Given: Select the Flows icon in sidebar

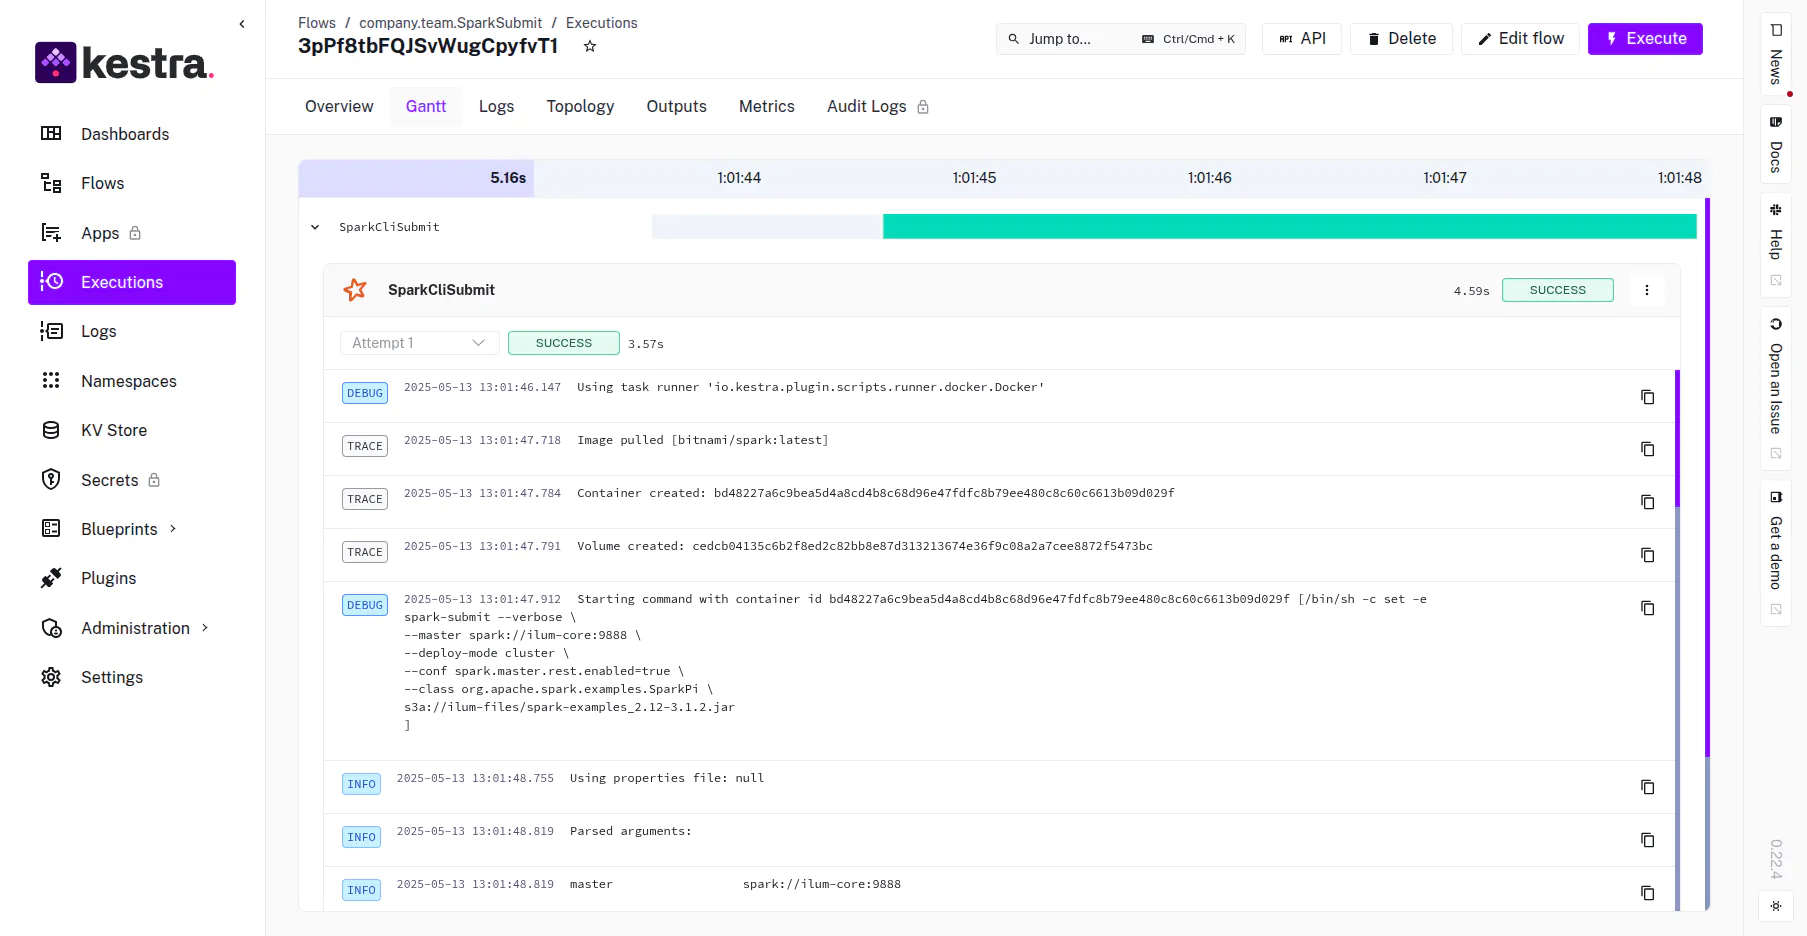Looking at the screenshot, I should [x=51, y=183].
